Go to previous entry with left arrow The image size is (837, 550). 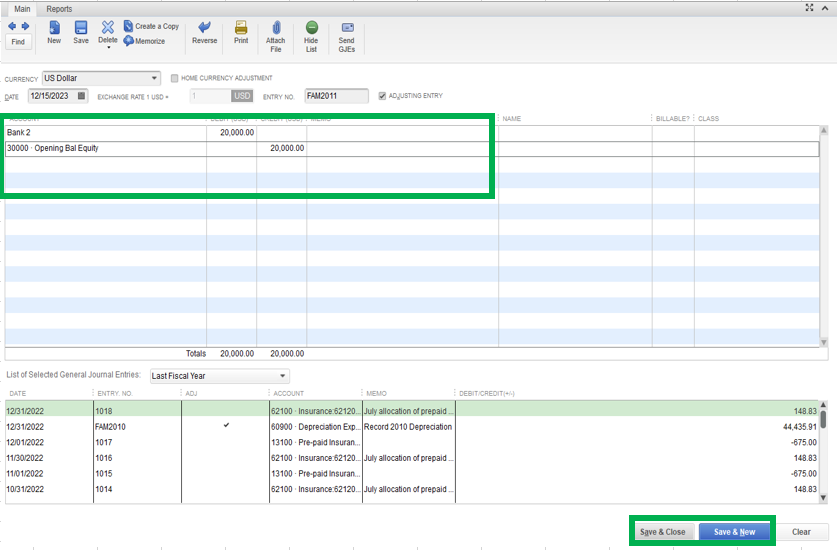click(12, 26)
